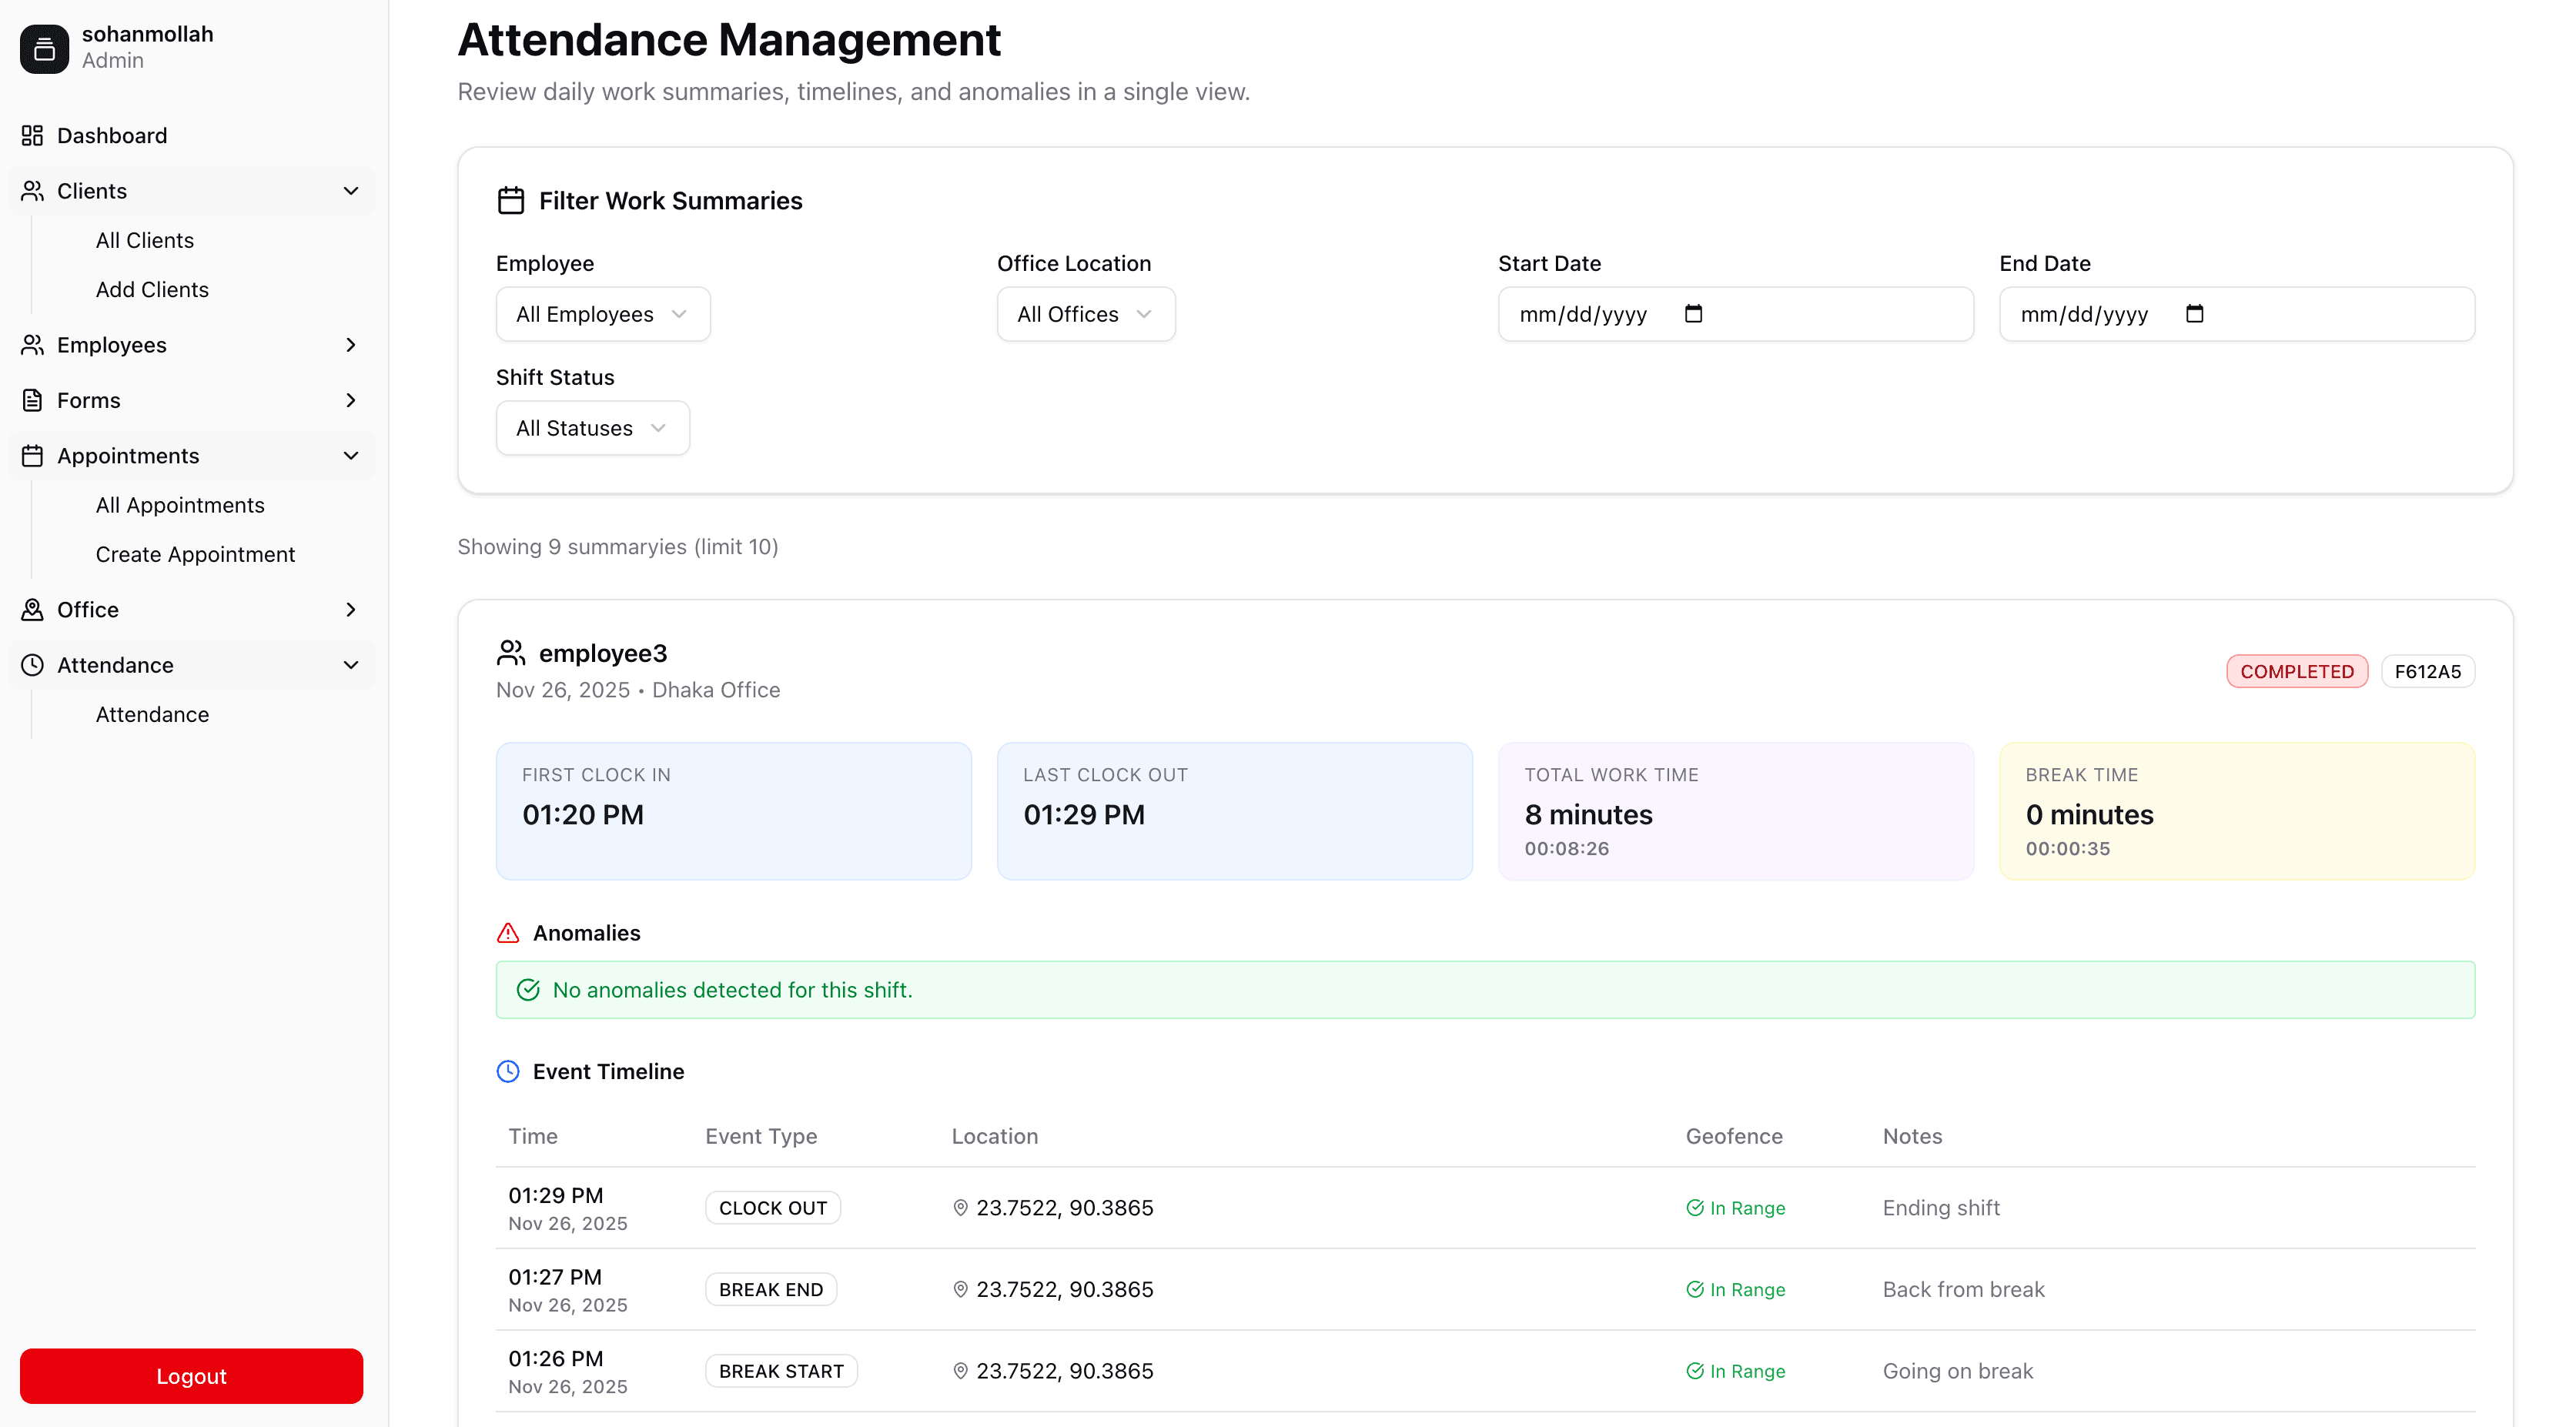This screenshot has height=1427, width=2576.
Task: Open the All Statuses dropdown
Action: 592,427
